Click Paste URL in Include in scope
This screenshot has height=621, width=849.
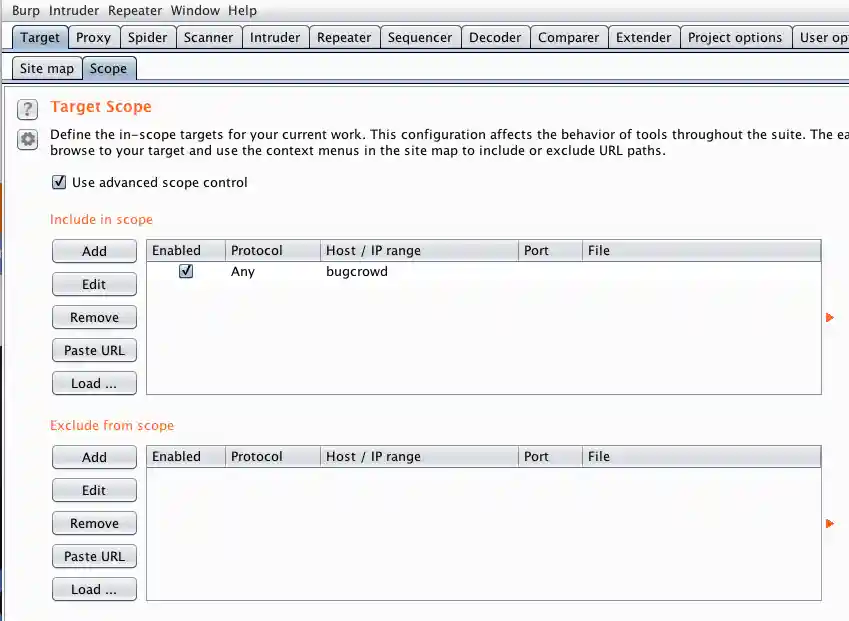[x=94, y=350]
